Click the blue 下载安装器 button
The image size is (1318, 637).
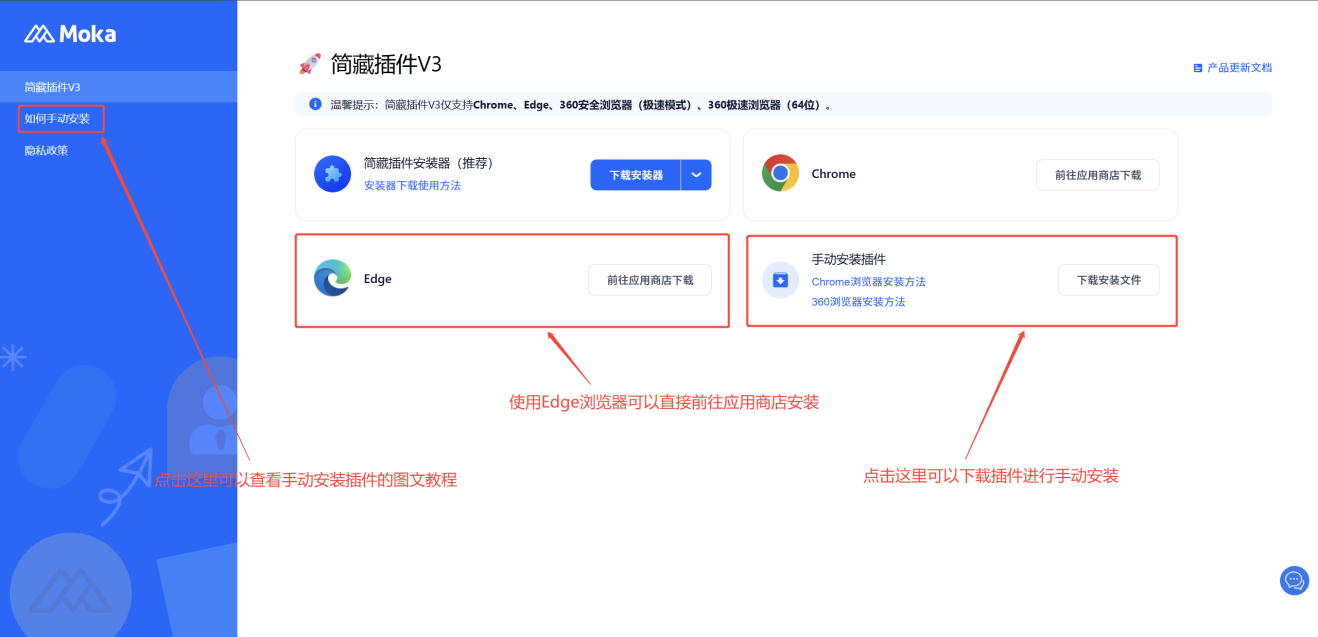click(636, 174)
